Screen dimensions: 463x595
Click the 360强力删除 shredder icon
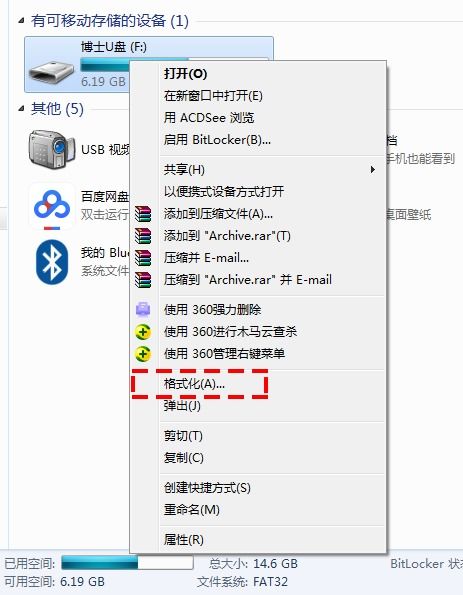click(x=143, y=310)
